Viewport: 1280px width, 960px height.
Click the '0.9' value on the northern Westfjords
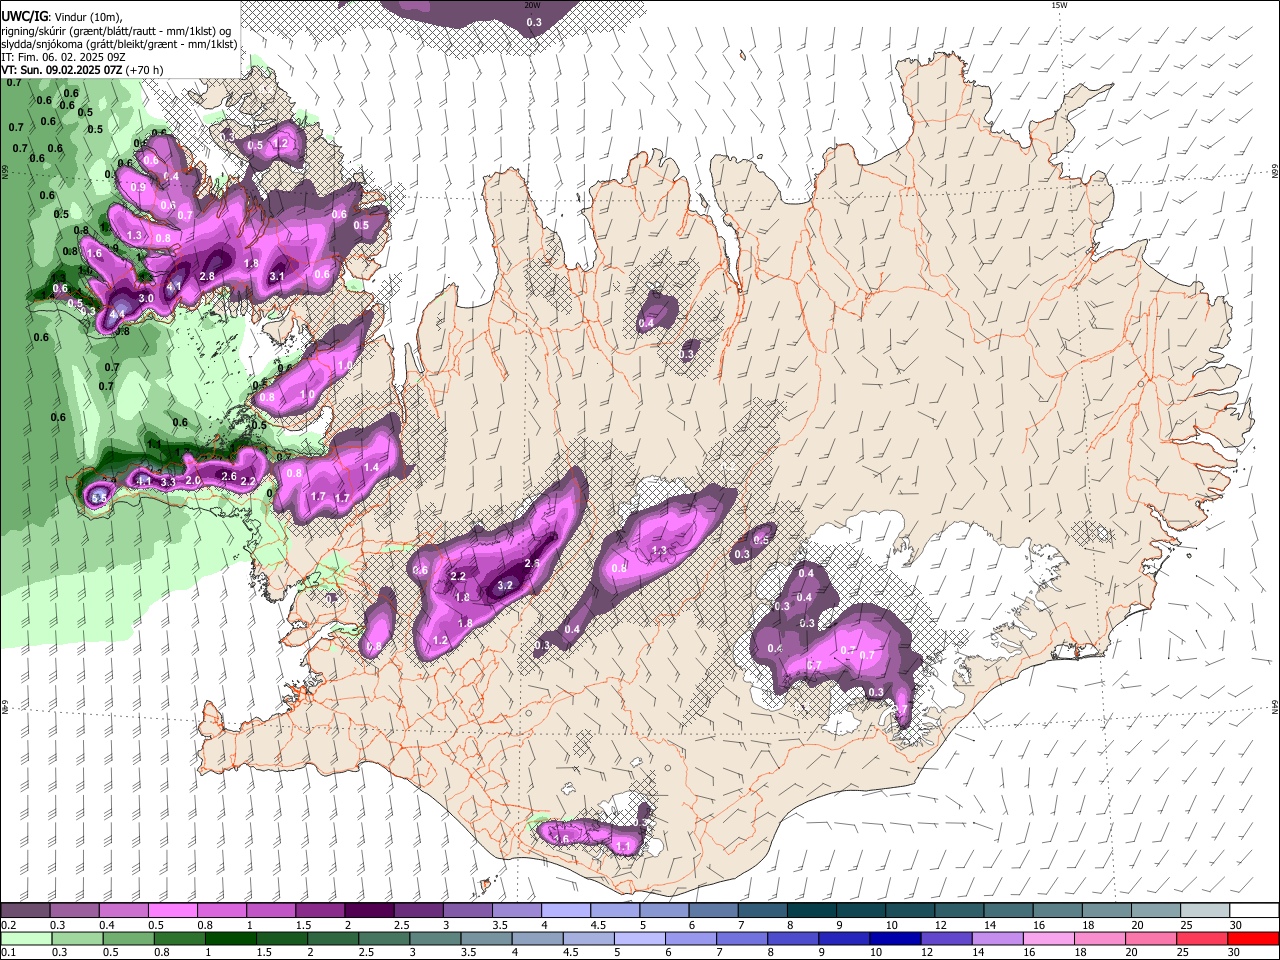[x=138, y=187]
